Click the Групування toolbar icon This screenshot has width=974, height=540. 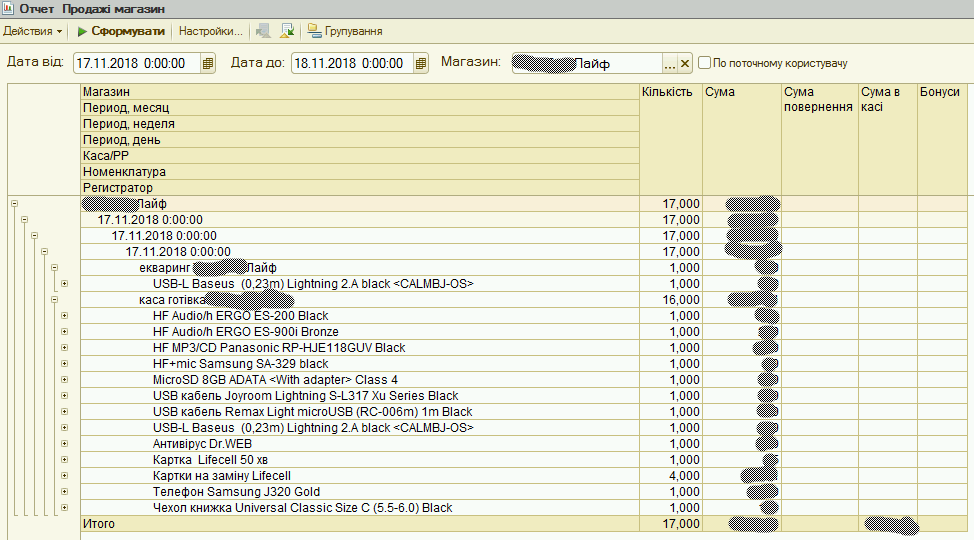tap(314, 31)
